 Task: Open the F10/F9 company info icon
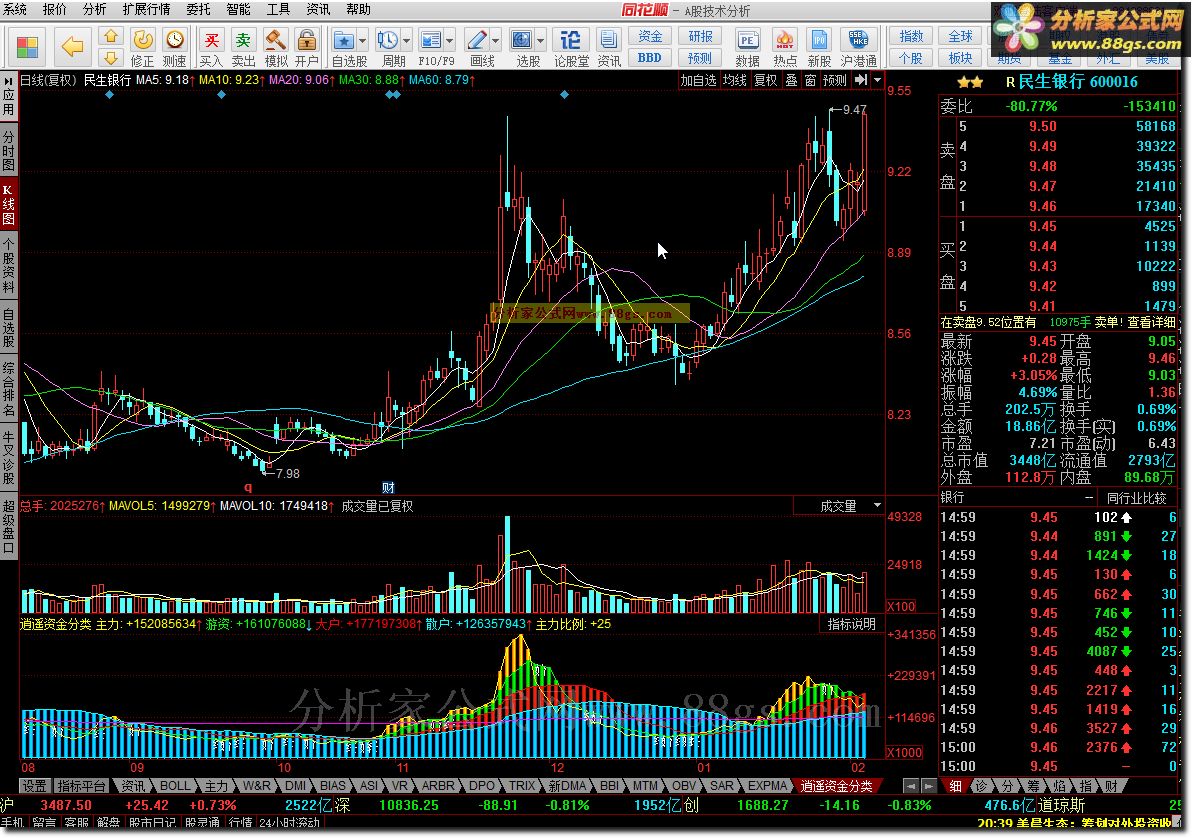pos(431,40)
